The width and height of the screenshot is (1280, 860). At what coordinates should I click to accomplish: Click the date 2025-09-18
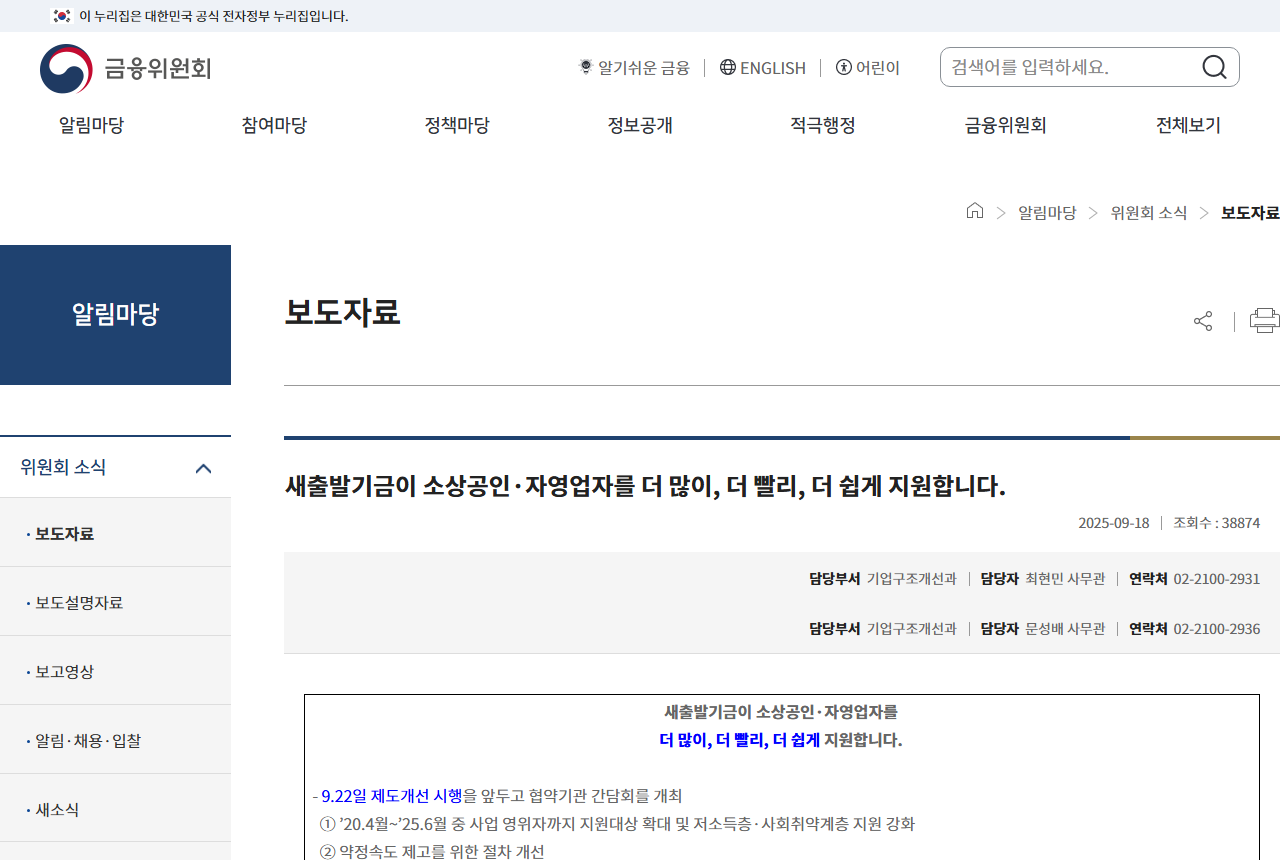pos(1114,523)
